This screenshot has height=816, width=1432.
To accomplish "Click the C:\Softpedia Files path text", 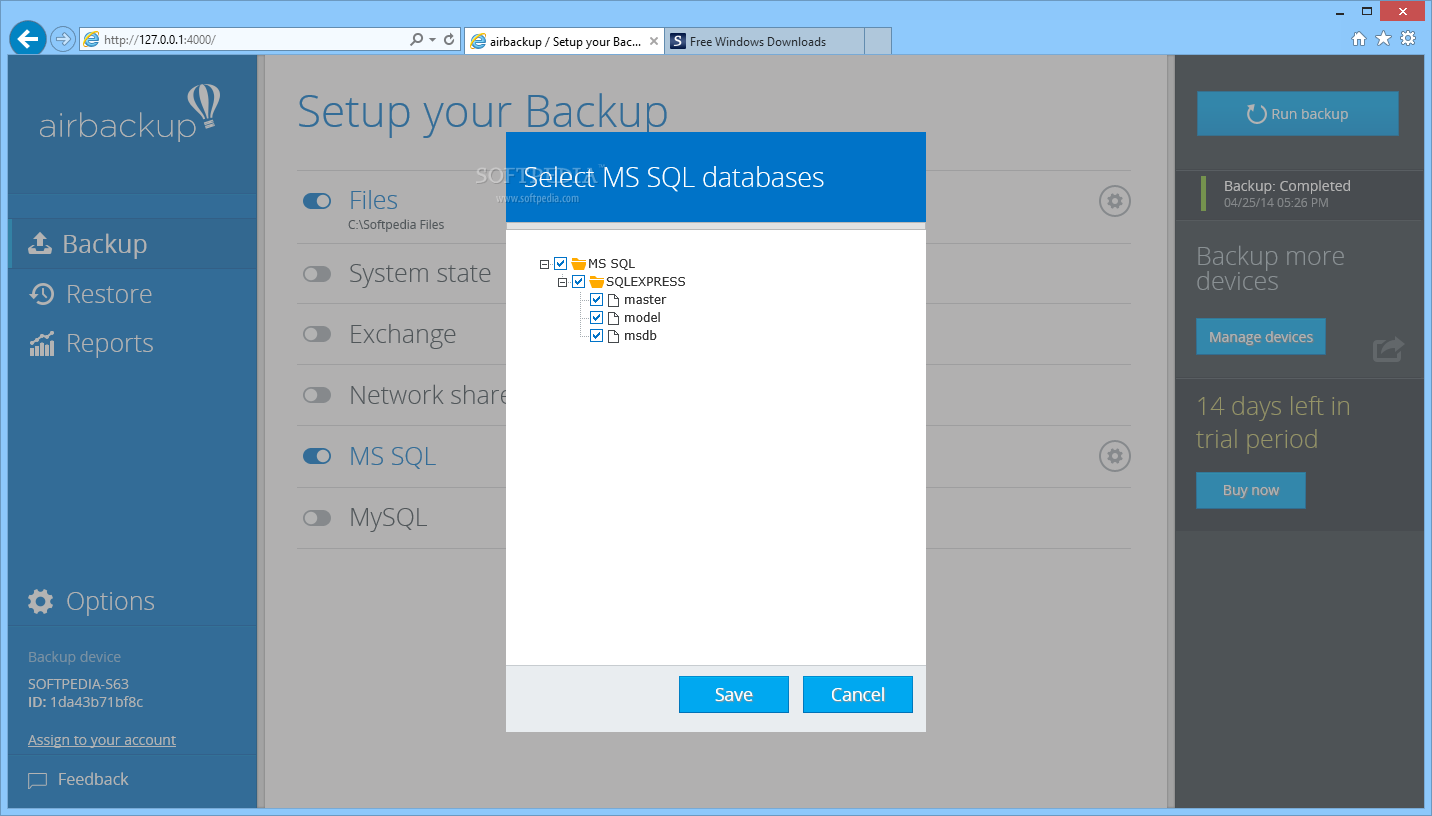I will click(x=396, y=225).
